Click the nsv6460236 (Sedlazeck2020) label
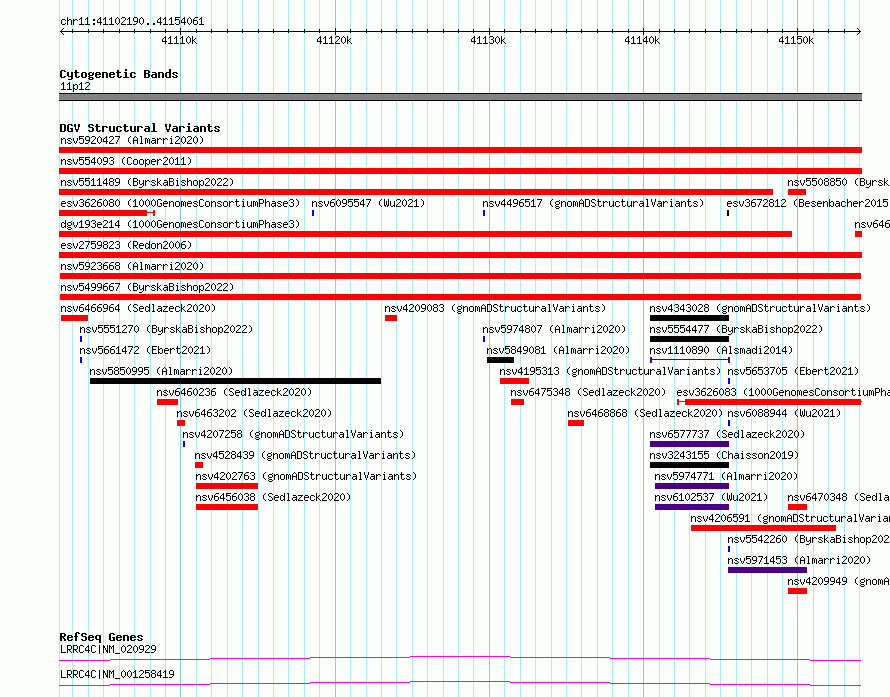This screenshot has width=890, height=697. pyautogui.click(x=234, y=392)
